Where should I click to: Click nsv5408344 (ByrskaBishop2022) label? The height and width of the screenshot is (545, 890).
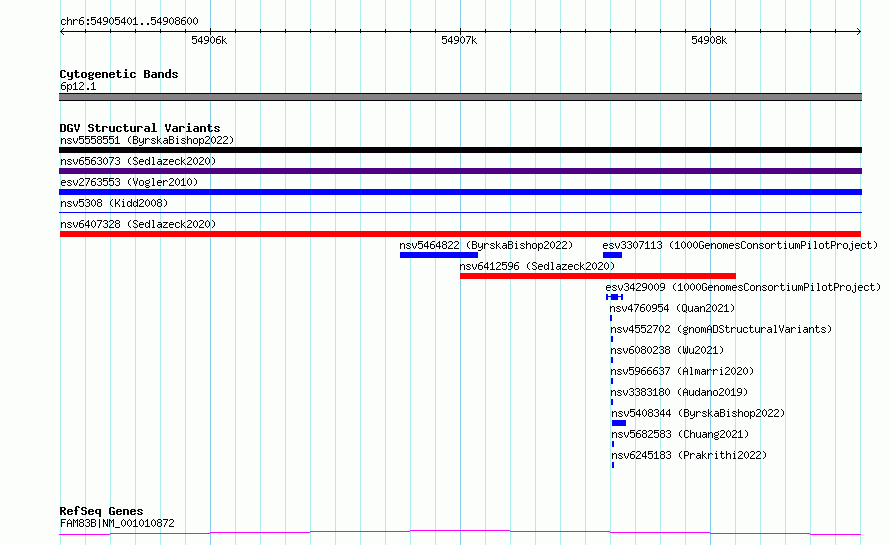click(698, 413)
